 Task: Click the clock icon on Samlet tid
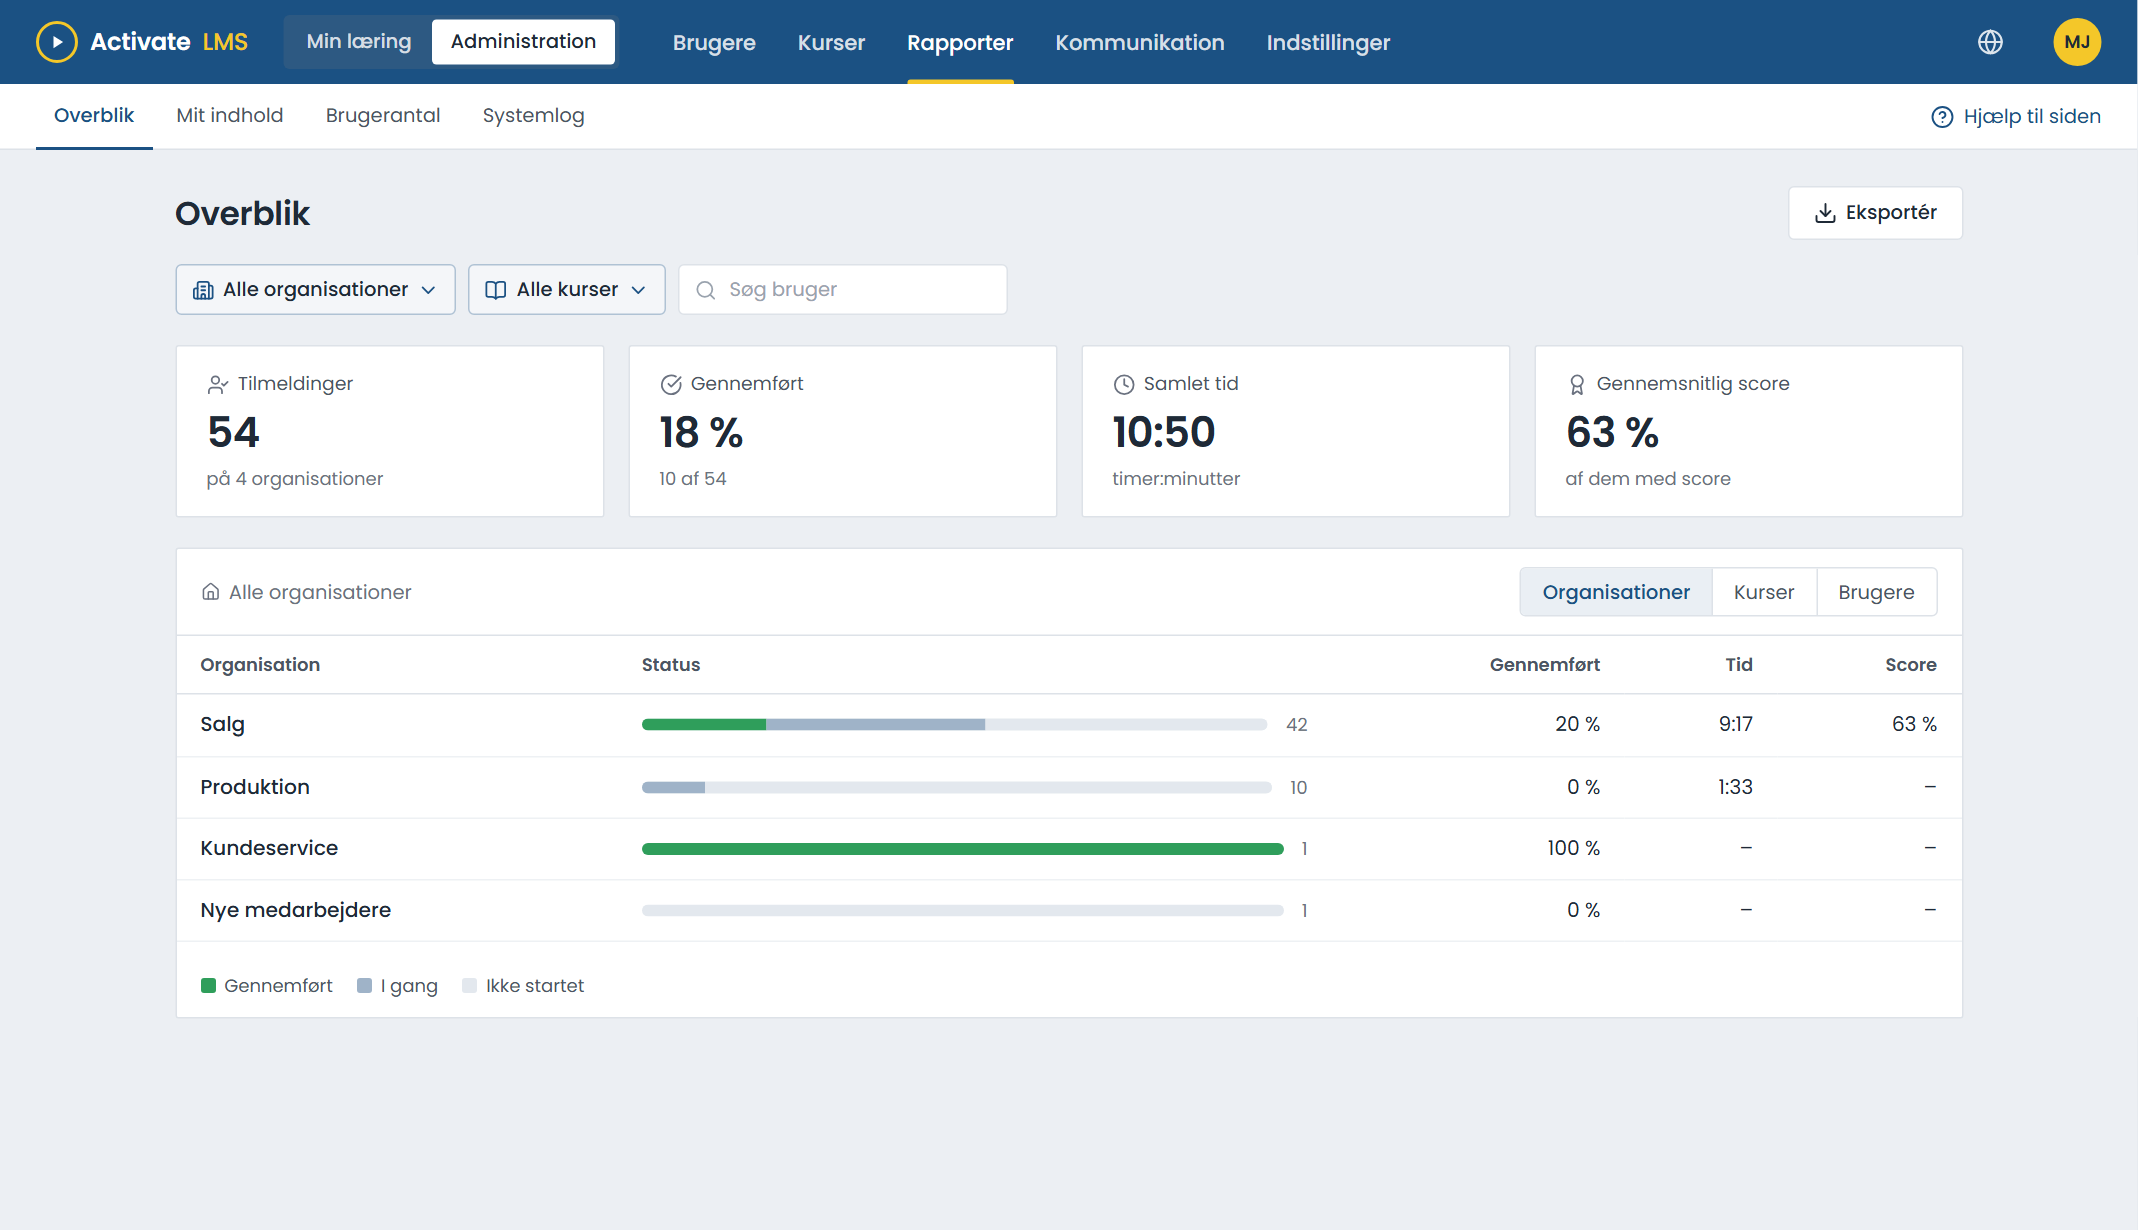pos(1124,384)
